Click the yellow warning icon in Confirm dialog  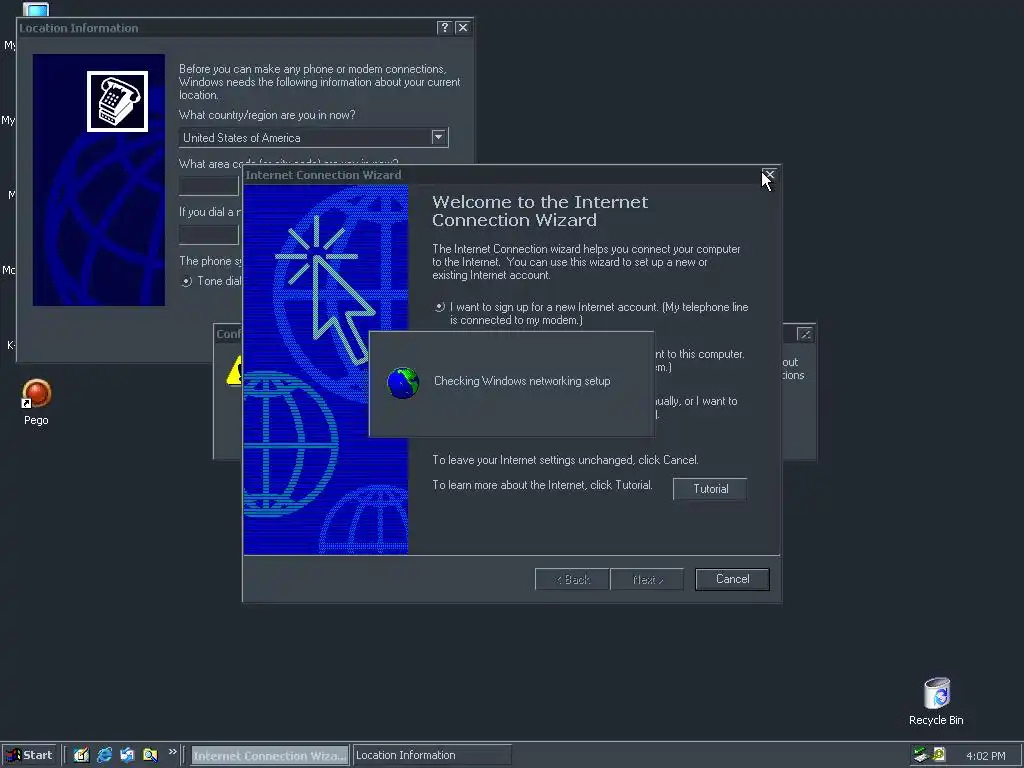234,371
